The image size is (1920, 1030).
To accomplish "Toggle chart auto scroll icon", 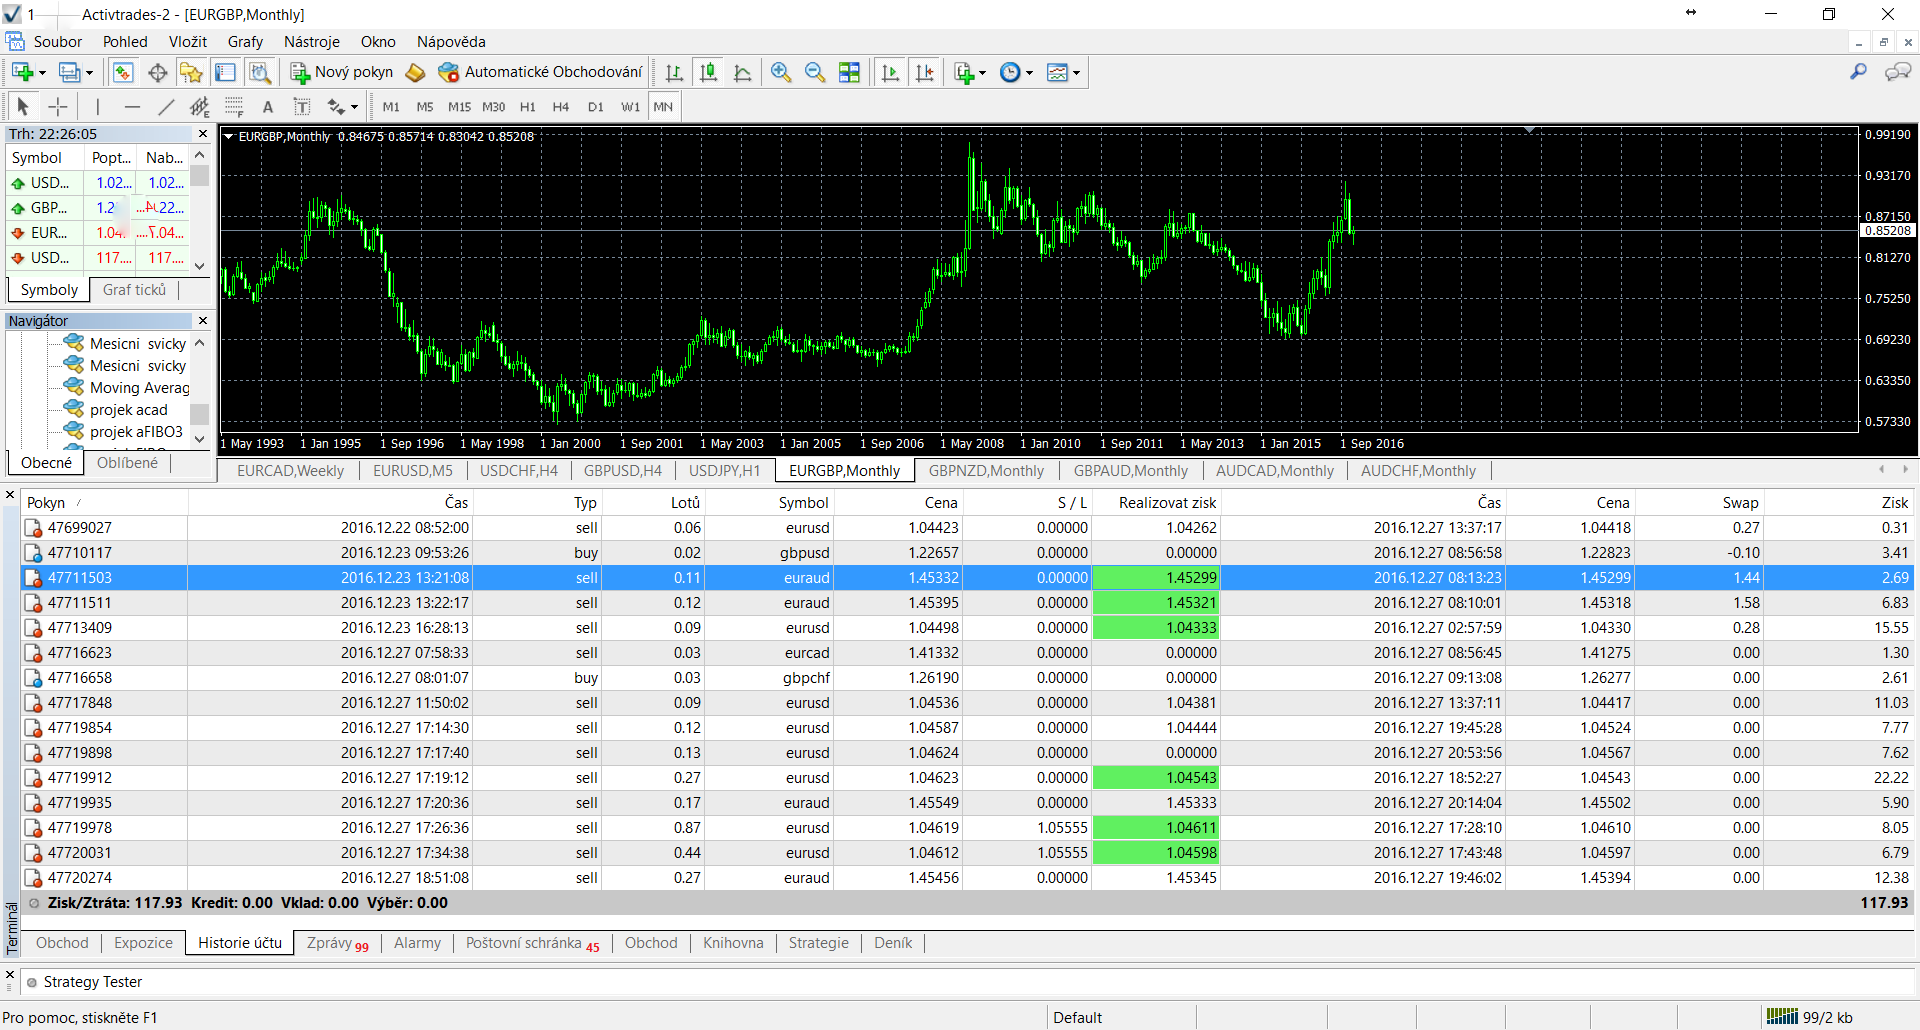I will (x=890, y=72).
